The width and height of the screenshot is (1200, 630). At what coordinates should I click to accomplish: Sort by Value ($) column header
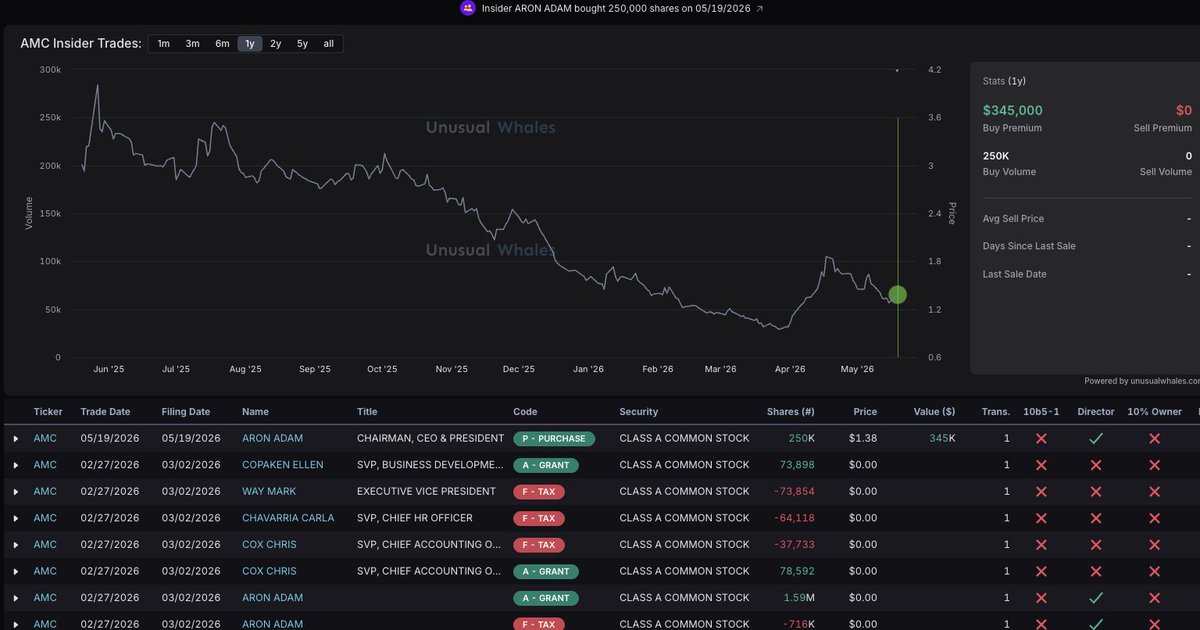click(934, 411)
